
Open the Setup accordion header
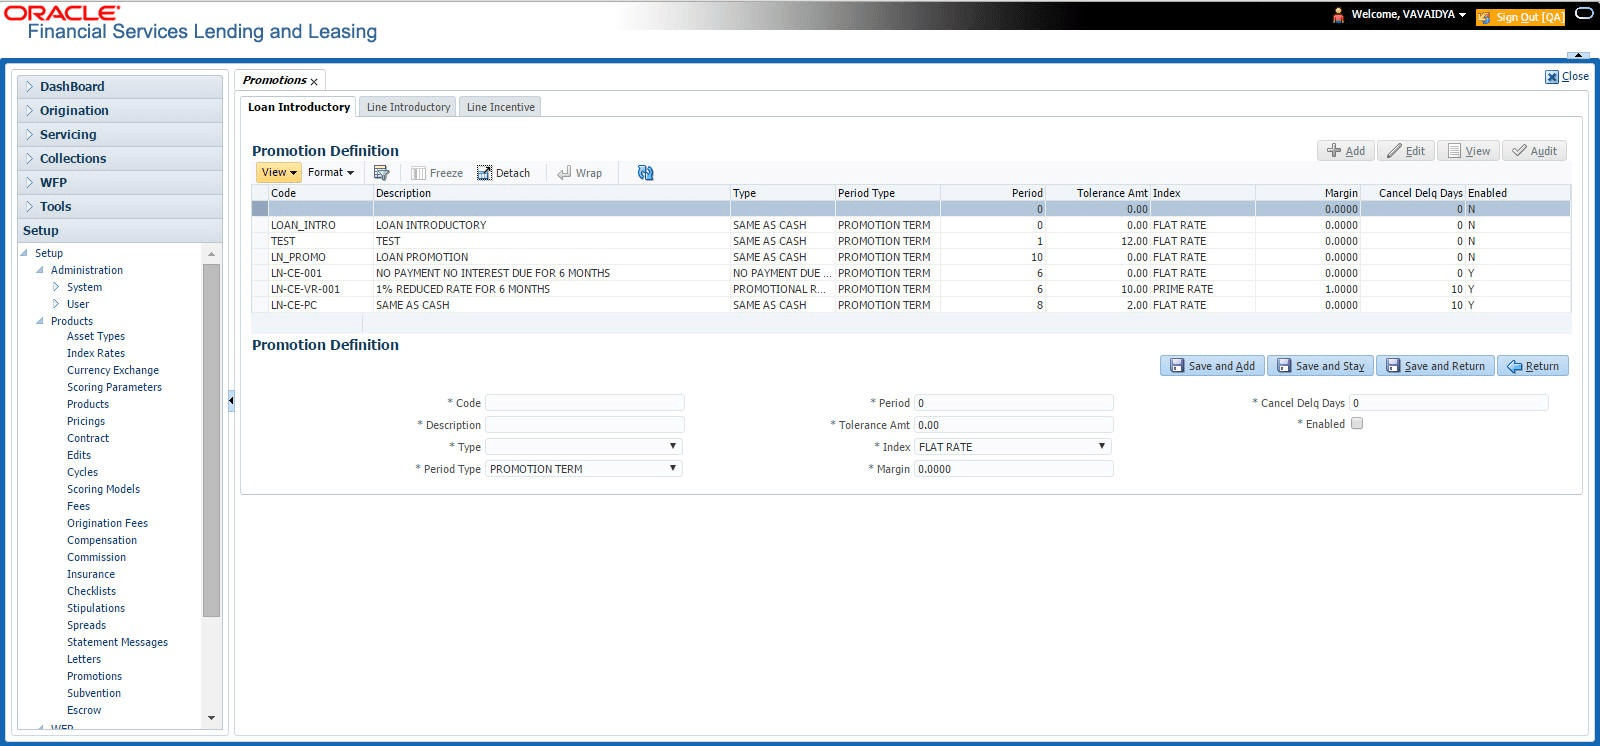coord(120,231)
